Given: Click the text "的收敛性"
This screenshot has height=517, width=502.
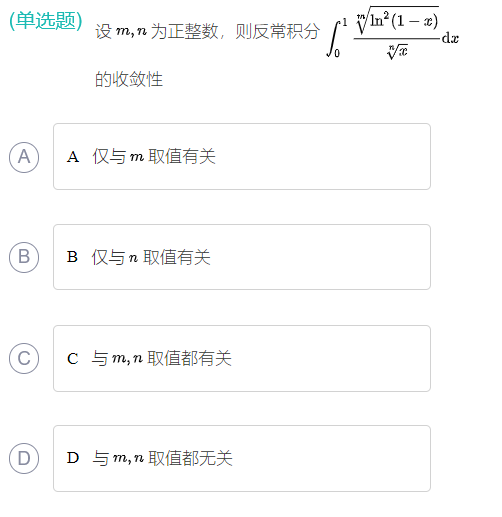Looking at the screenshot, I should 129,79.
